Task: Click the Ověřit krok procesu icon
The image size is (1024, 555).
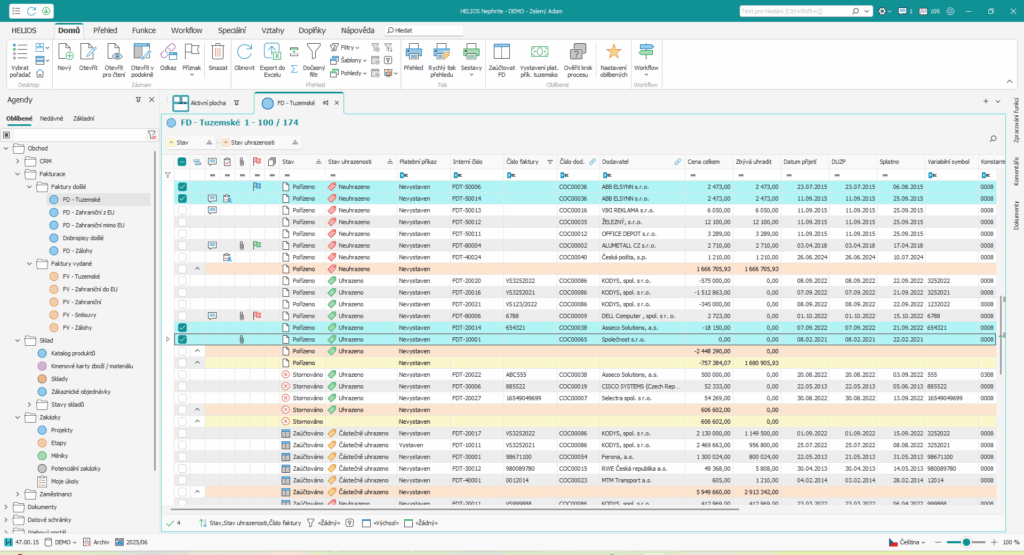Action: [579, 54]
